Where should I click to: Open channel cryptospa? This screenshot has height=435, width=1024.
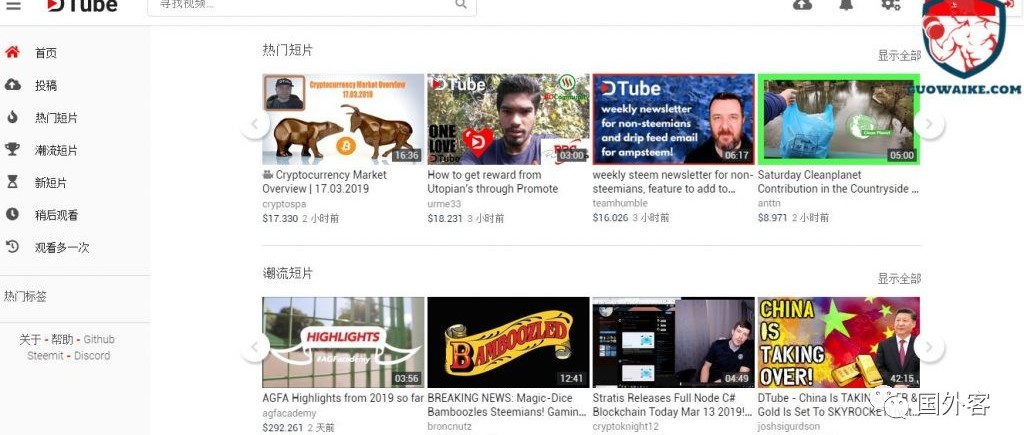coord(283,204)
